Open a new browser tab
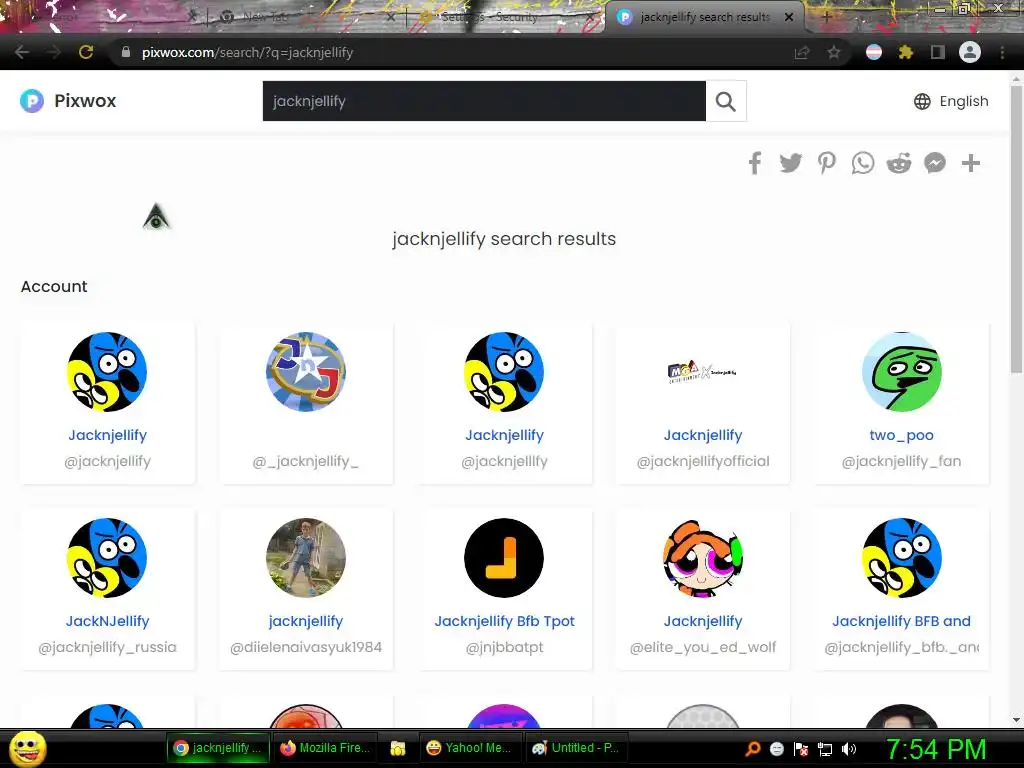The height and width of the screenshot is (768, 1024). 826,17
